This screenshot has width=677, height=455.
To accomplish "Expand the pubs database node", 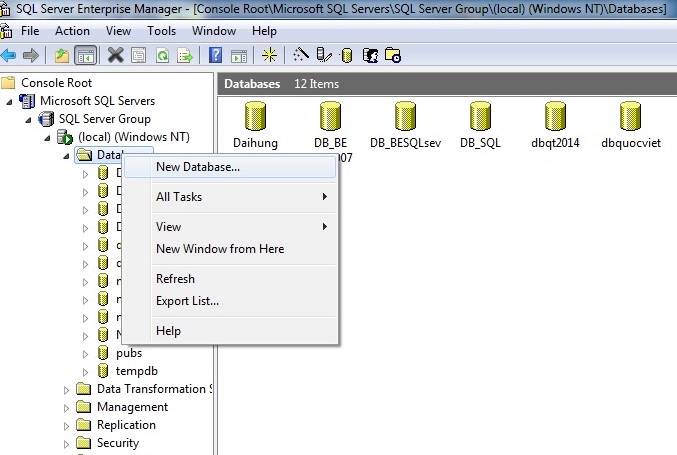I will 85,354.
